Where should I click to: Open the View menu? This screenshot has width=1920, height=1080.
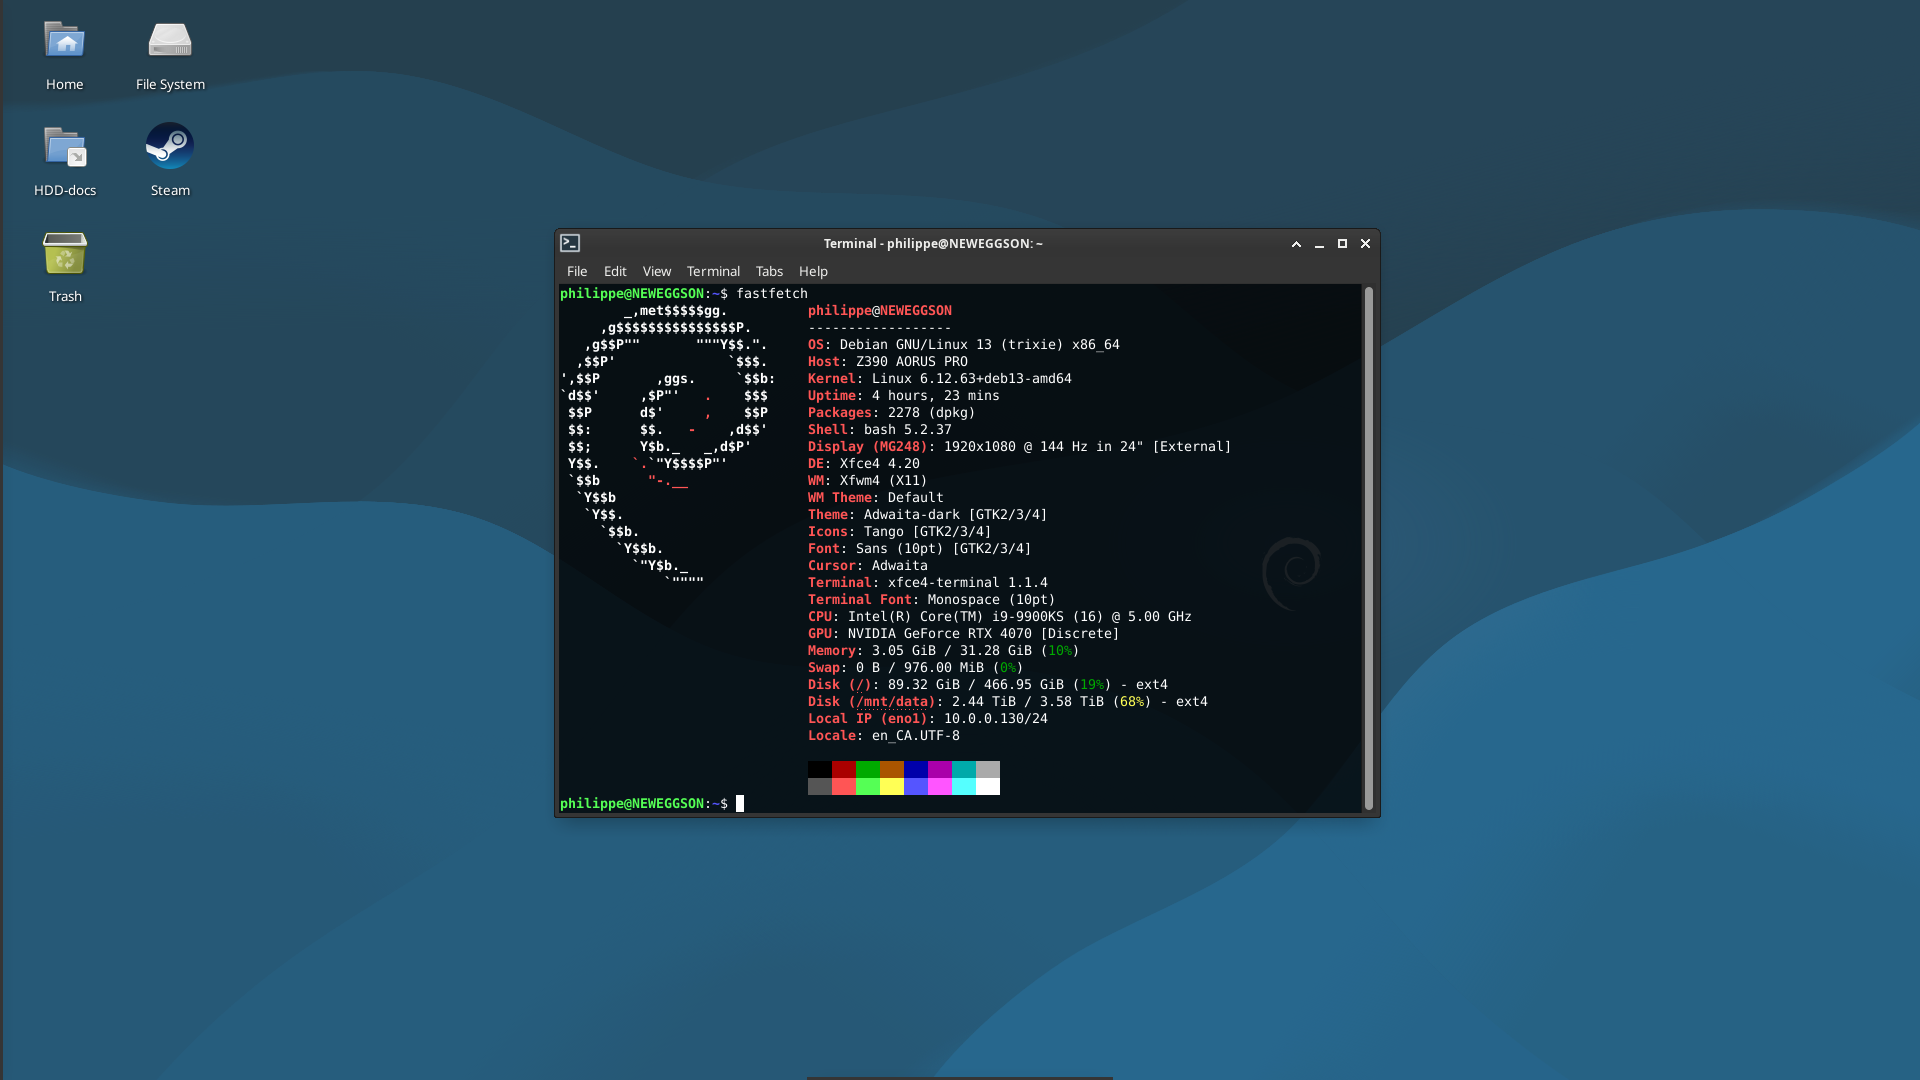pyautogui.click(x=657, y=271)
